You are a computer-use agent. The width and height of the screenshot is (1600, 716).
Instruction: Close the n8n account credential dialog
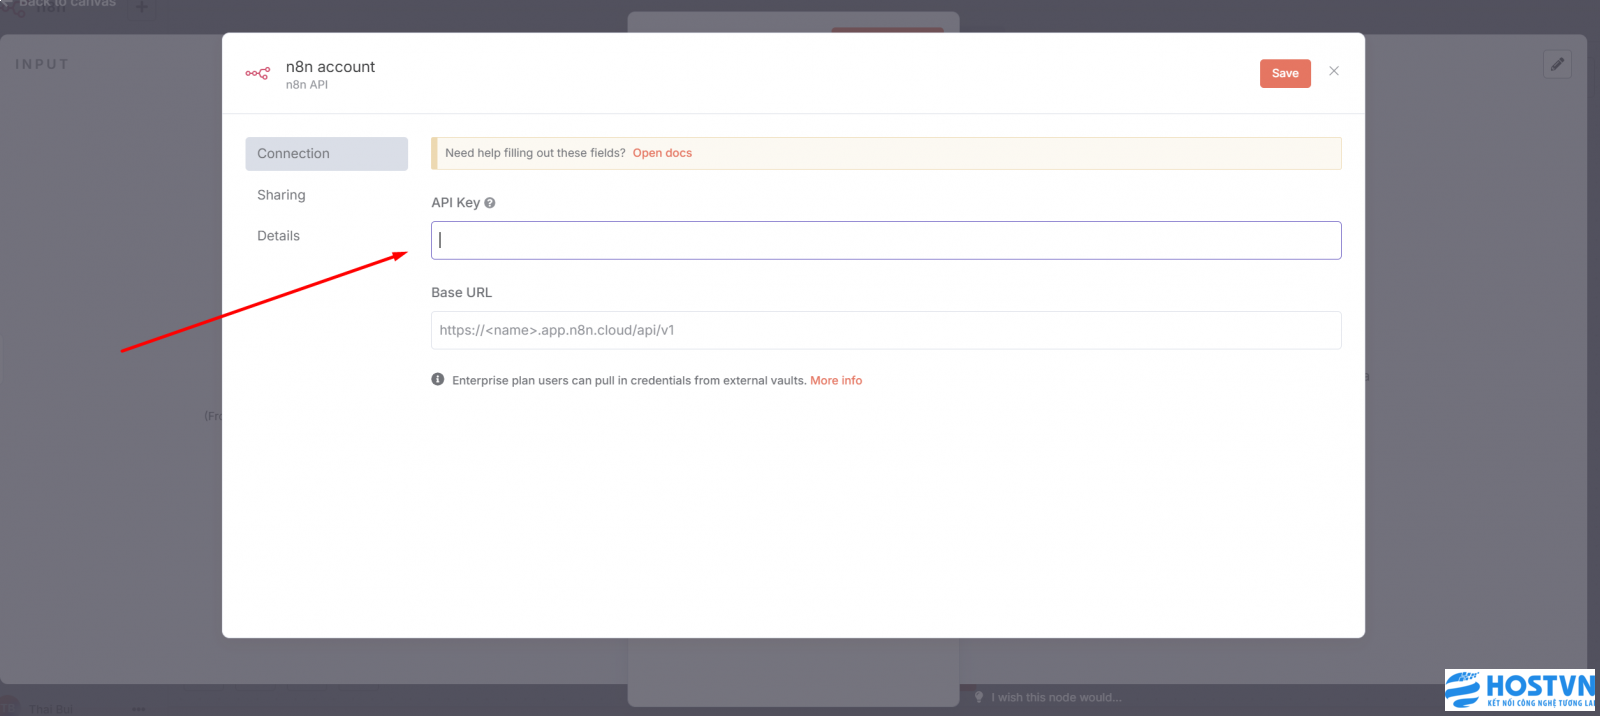click(1334, 71)
